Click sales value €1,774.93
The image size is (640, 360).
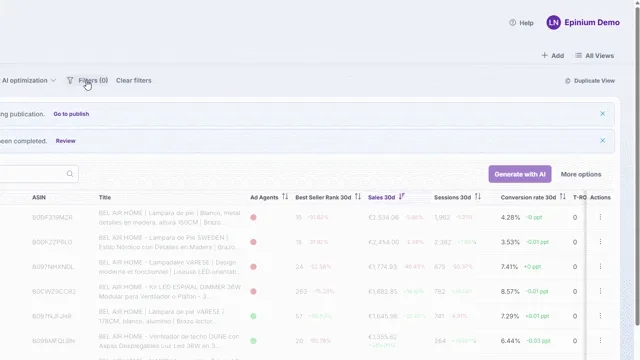pos(382,267)
